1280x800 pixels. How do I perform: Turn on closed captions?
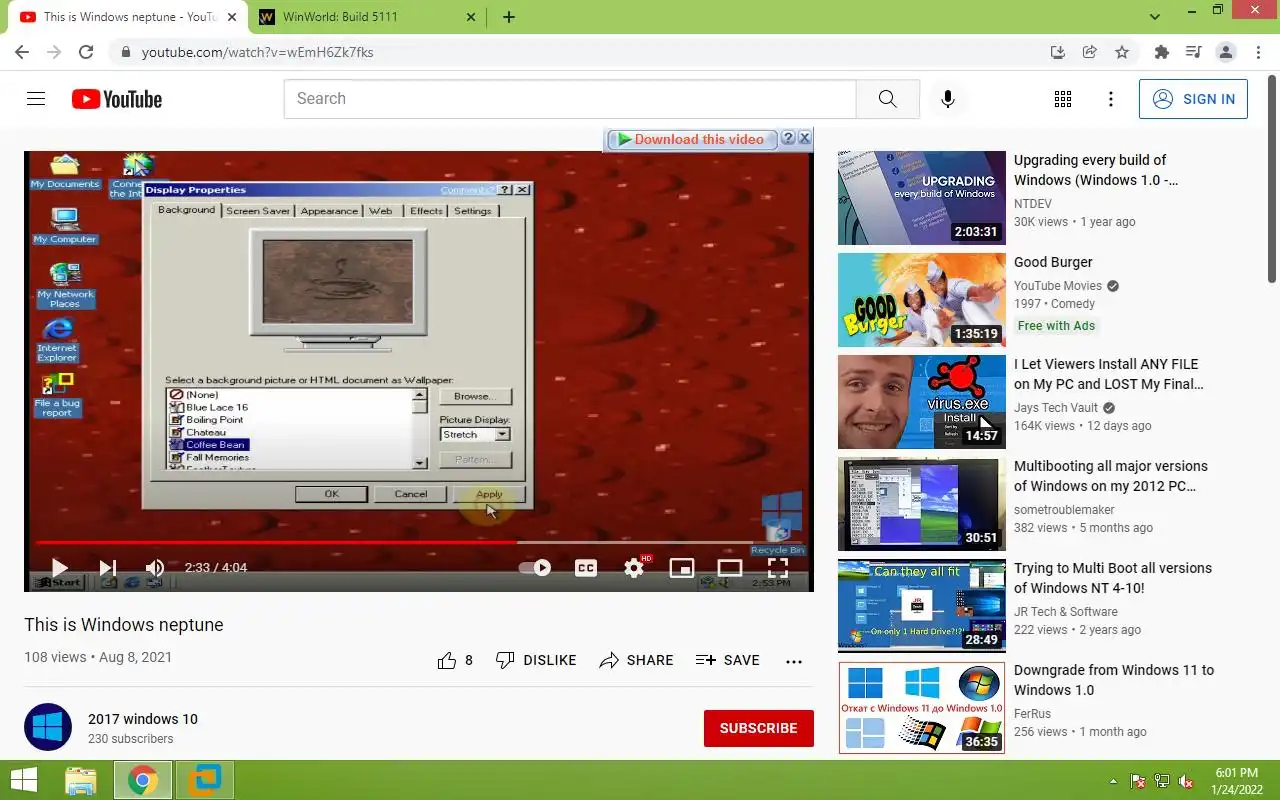coord(586,567)
